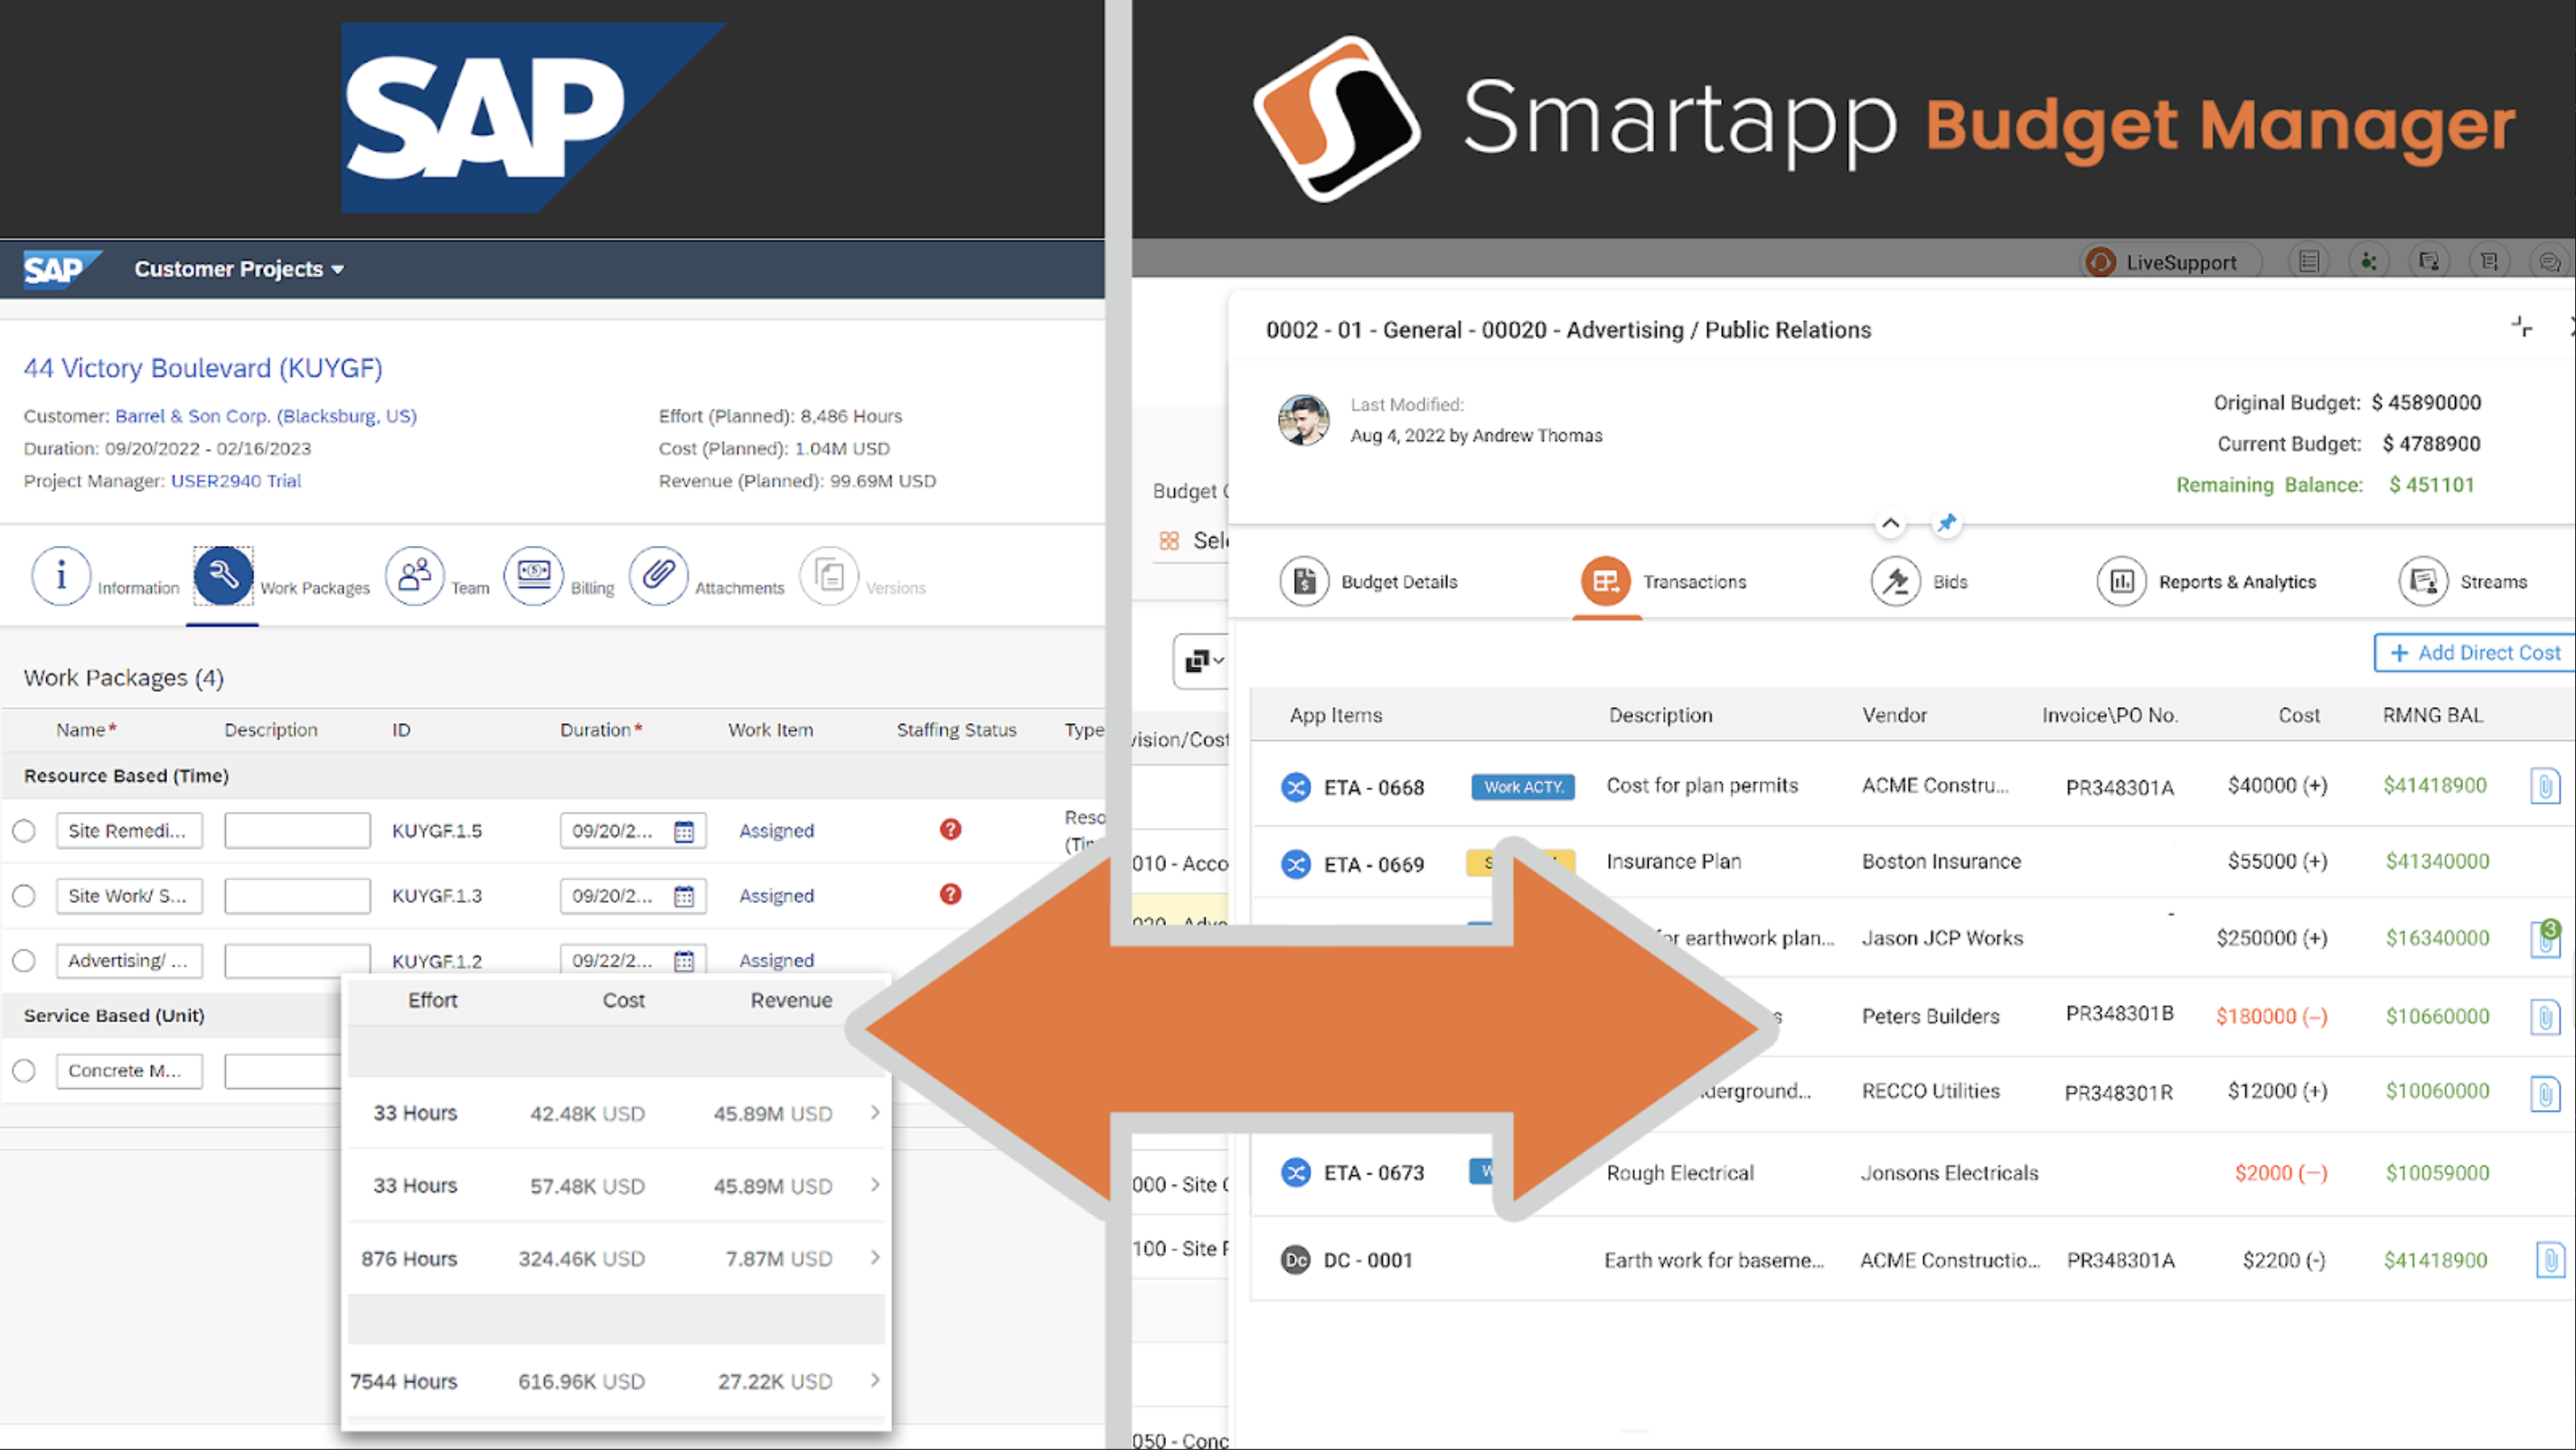This screenshot has height=1450, width=2576.
Task: Click Site Remedi... name input field
Action: 129,831
